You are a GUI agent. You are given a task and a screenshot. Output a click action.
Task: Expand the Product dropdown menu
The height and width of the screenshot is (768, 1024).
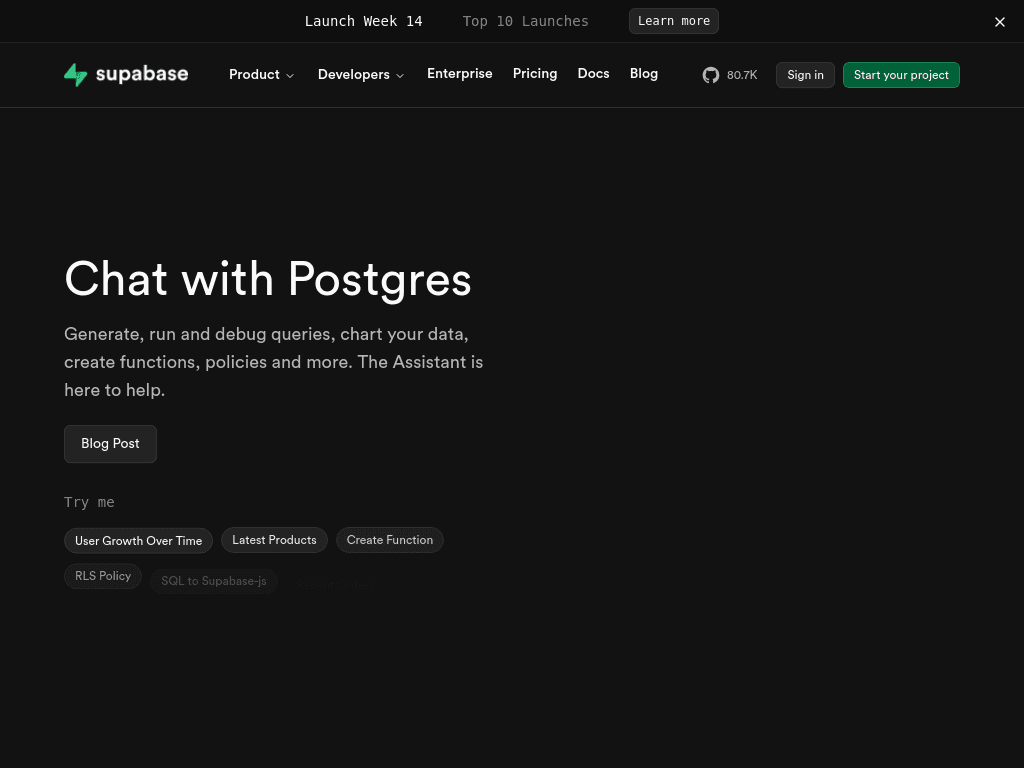coord(261,74)
